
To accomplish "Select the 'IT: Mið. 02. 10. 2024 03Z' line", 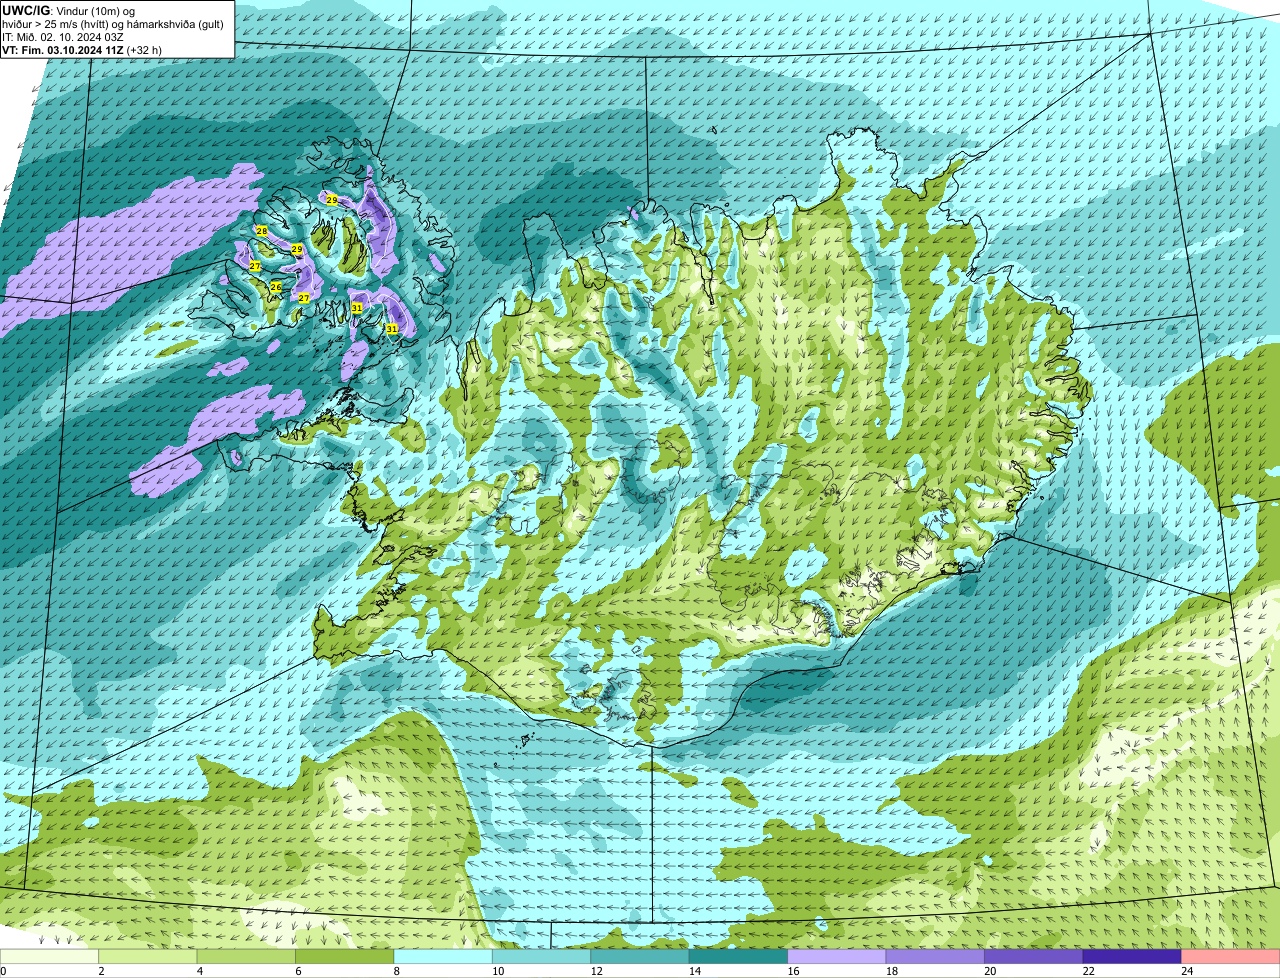I will pyautogui.click(x=63, y=37).
